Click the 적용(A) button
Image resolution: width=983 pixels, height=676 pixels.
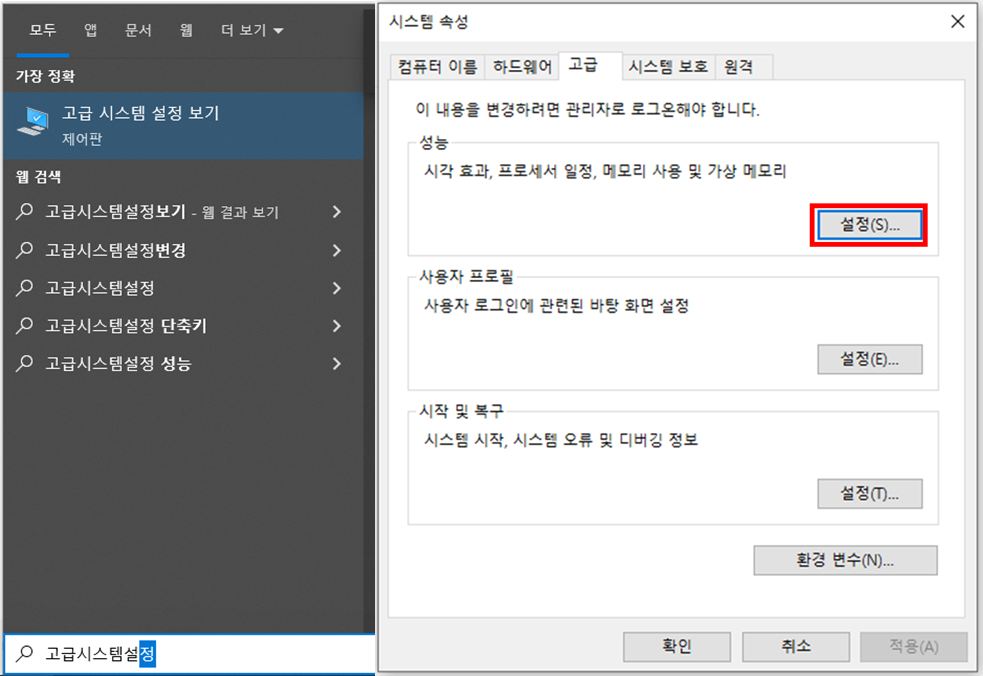pyautogui.click(x=913, y=647)
